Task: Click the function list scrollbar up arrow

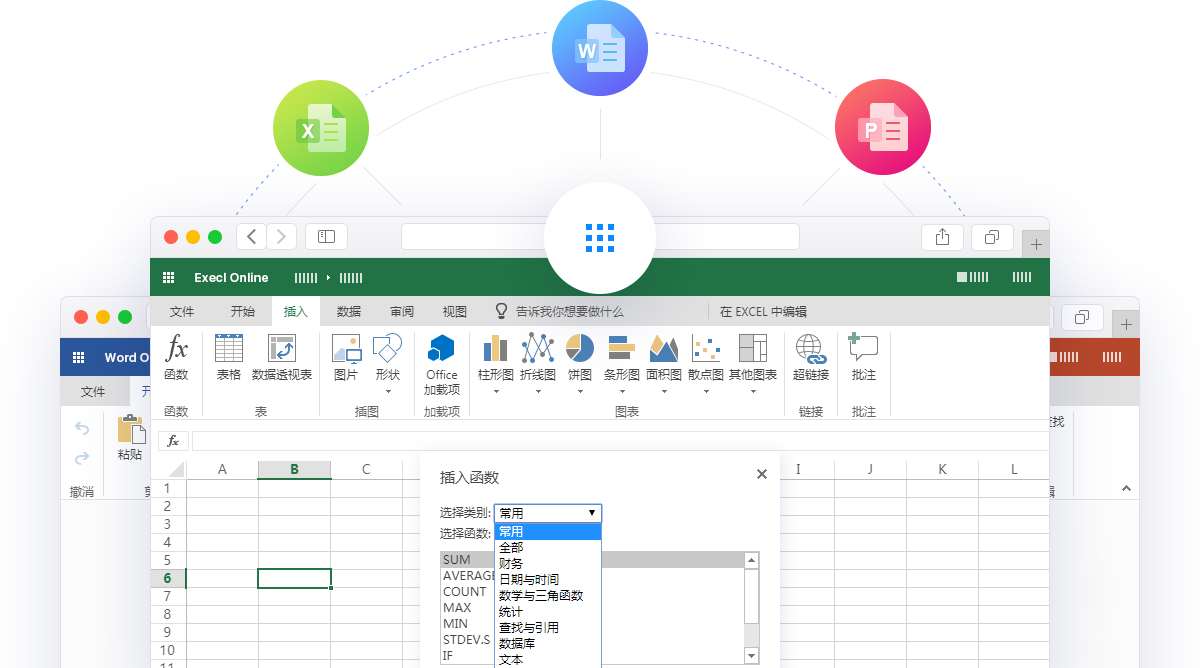Action: pos(752,560)
